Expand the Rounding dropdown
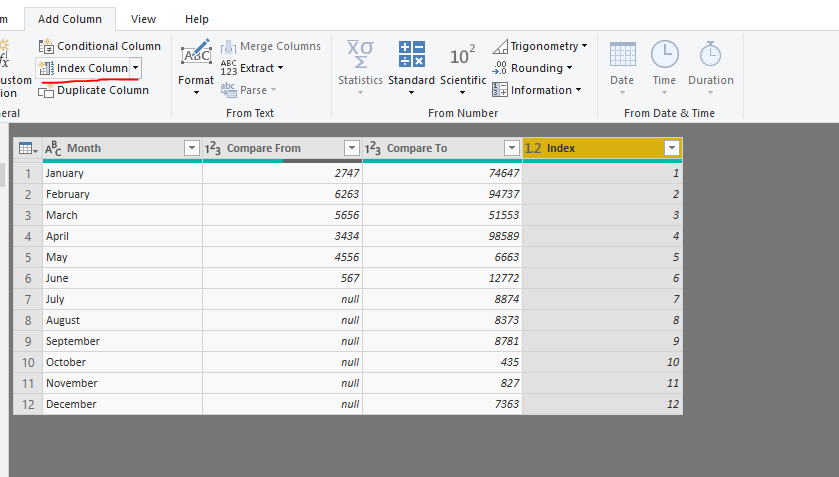The width and height of the screenshot is (839, 477). (x=569, y=68)
